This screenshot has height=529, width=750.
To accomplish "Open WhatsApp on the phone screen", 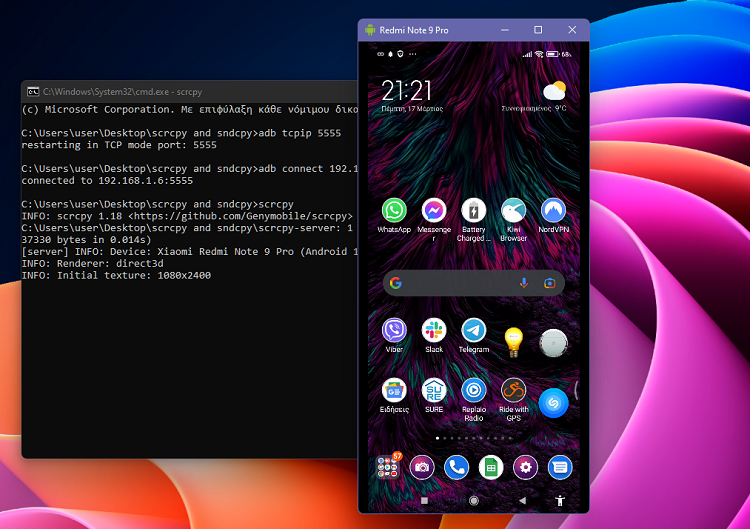I will (394, 210).
